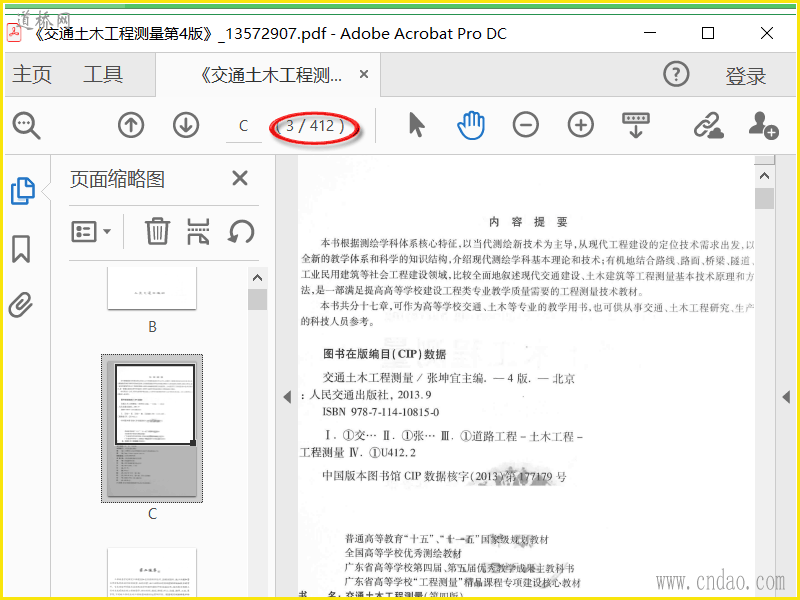Screen dimensions: 800x600
Task: Open the bookmarks panel icon
Action: 21,249
